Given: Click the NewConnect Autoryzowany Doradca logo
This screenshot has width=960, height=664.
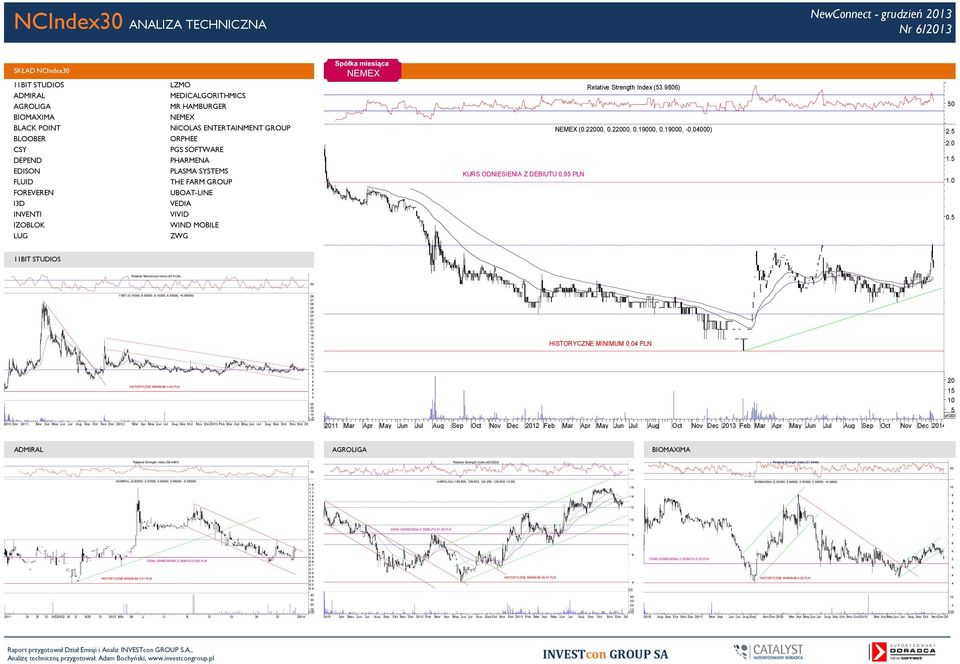Looking at the screenshot, I should [902, 652].
